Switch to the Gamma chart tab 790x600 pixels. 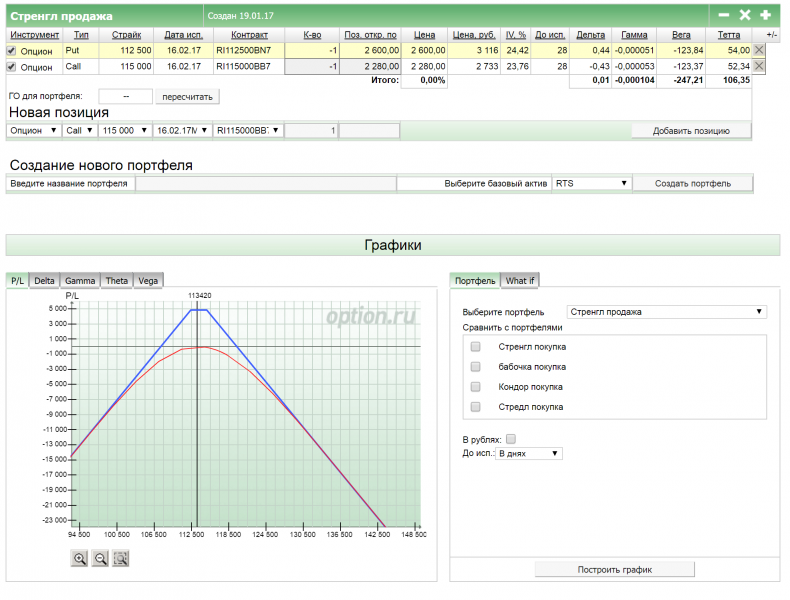pyautogui.click(x=80, y=281)
